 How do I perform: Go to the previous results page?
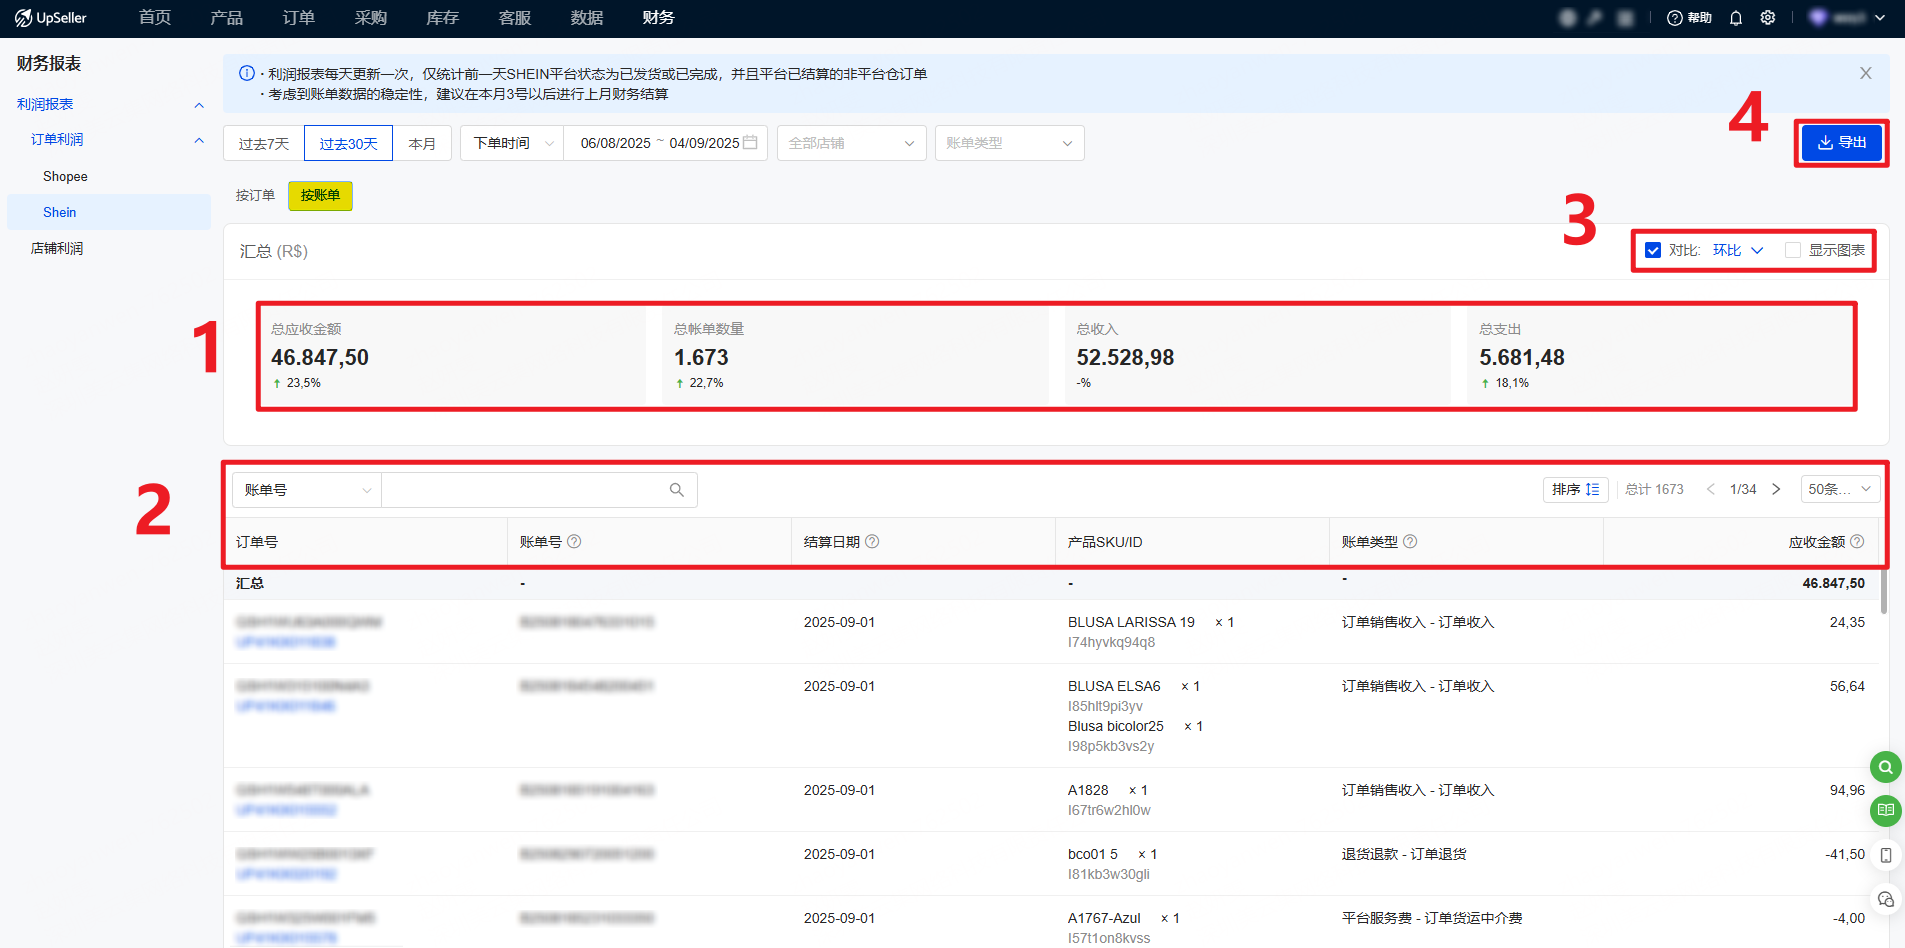1711,489
